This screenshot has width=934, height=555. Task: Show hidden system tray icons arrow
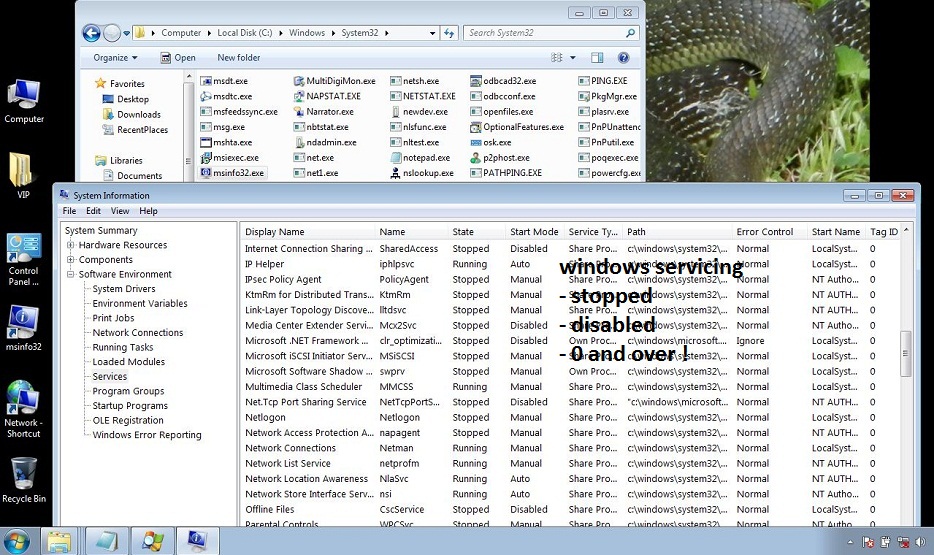click(x=850, y=542)
